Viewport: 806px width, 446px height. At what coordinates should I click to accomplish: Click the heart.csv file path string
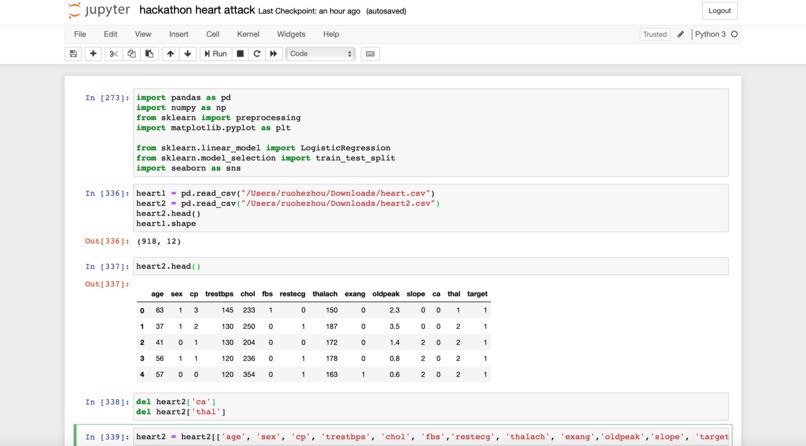tap(336, 193)
